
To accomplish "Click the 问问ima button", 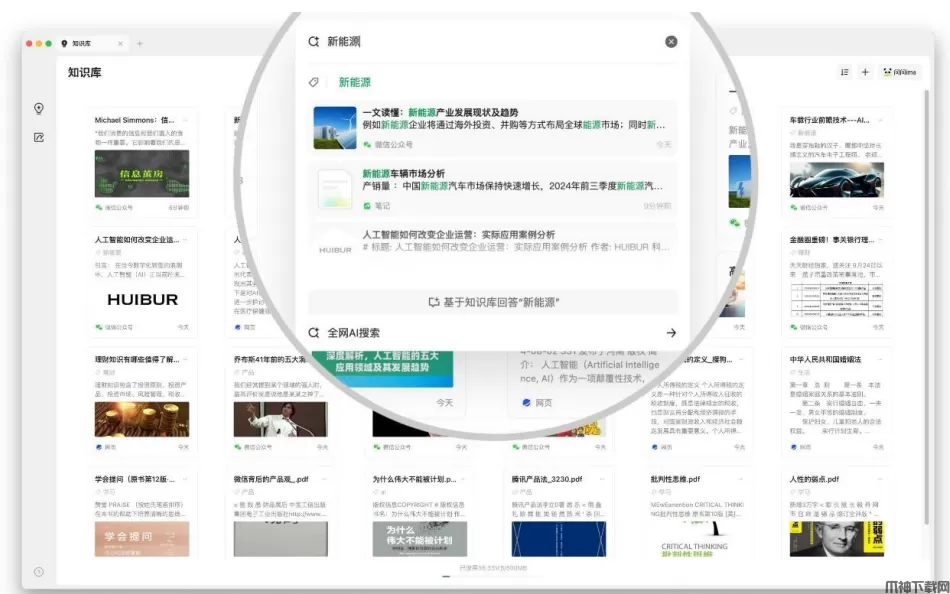I will pos(900,72).
